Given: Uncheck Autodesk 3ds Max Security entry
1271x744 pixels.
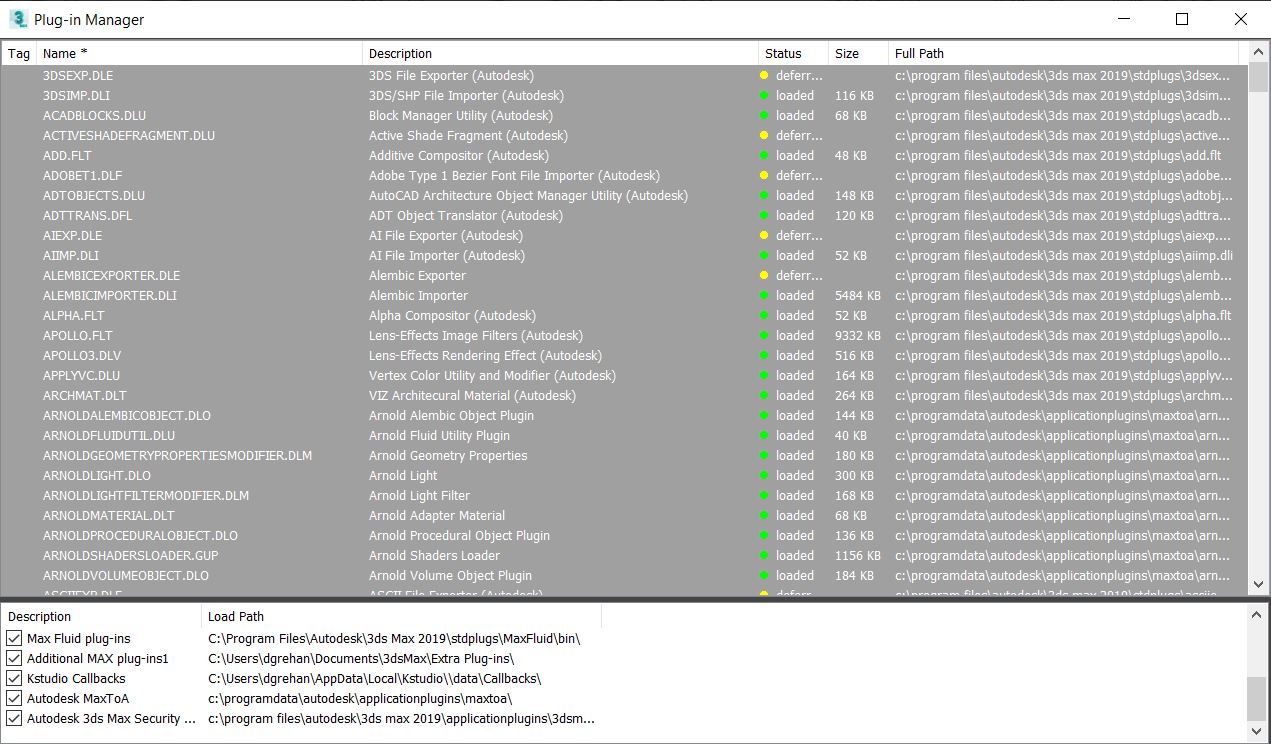Looking at the screenshot, I should [x=13, y=718].
